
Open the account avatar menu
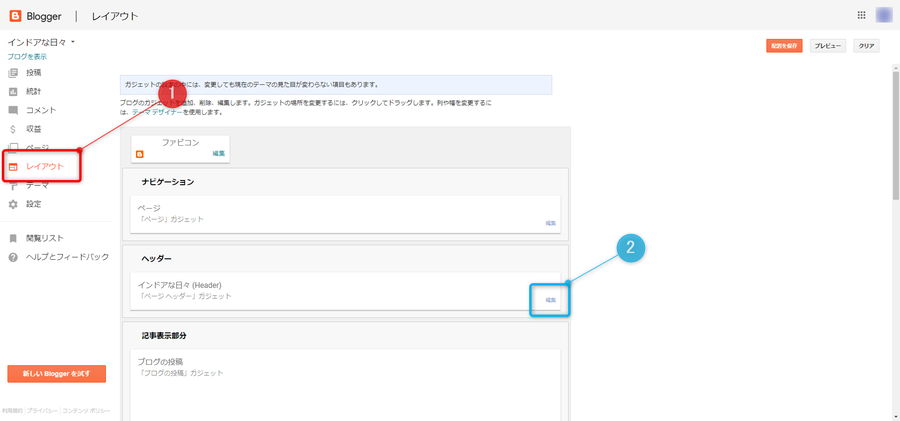click(884, 16)
